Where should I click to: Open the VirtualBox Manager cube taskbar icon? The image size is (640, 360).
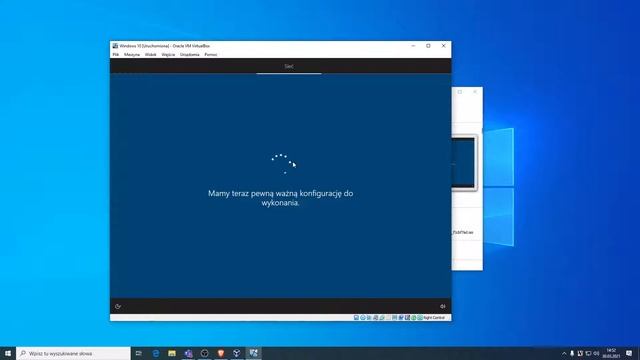click(x=237, y=353)
